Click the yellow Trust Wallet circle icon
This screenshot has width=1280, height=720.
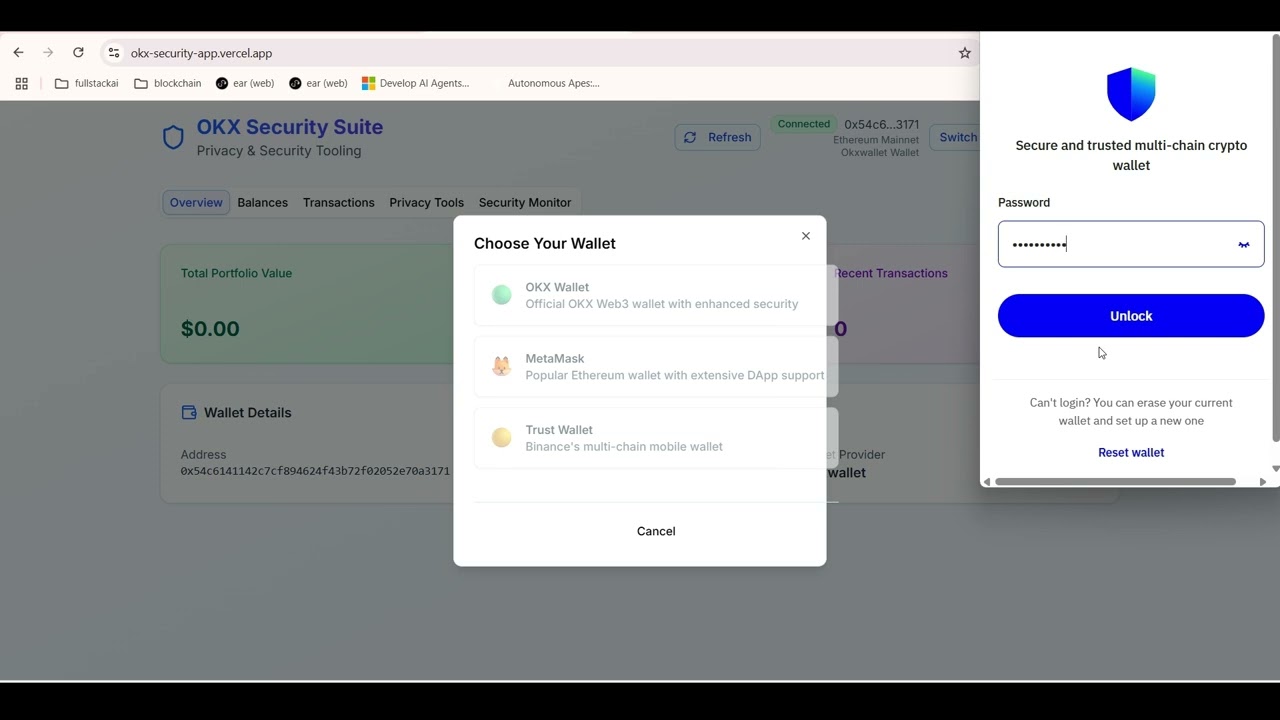click(502, 438)
